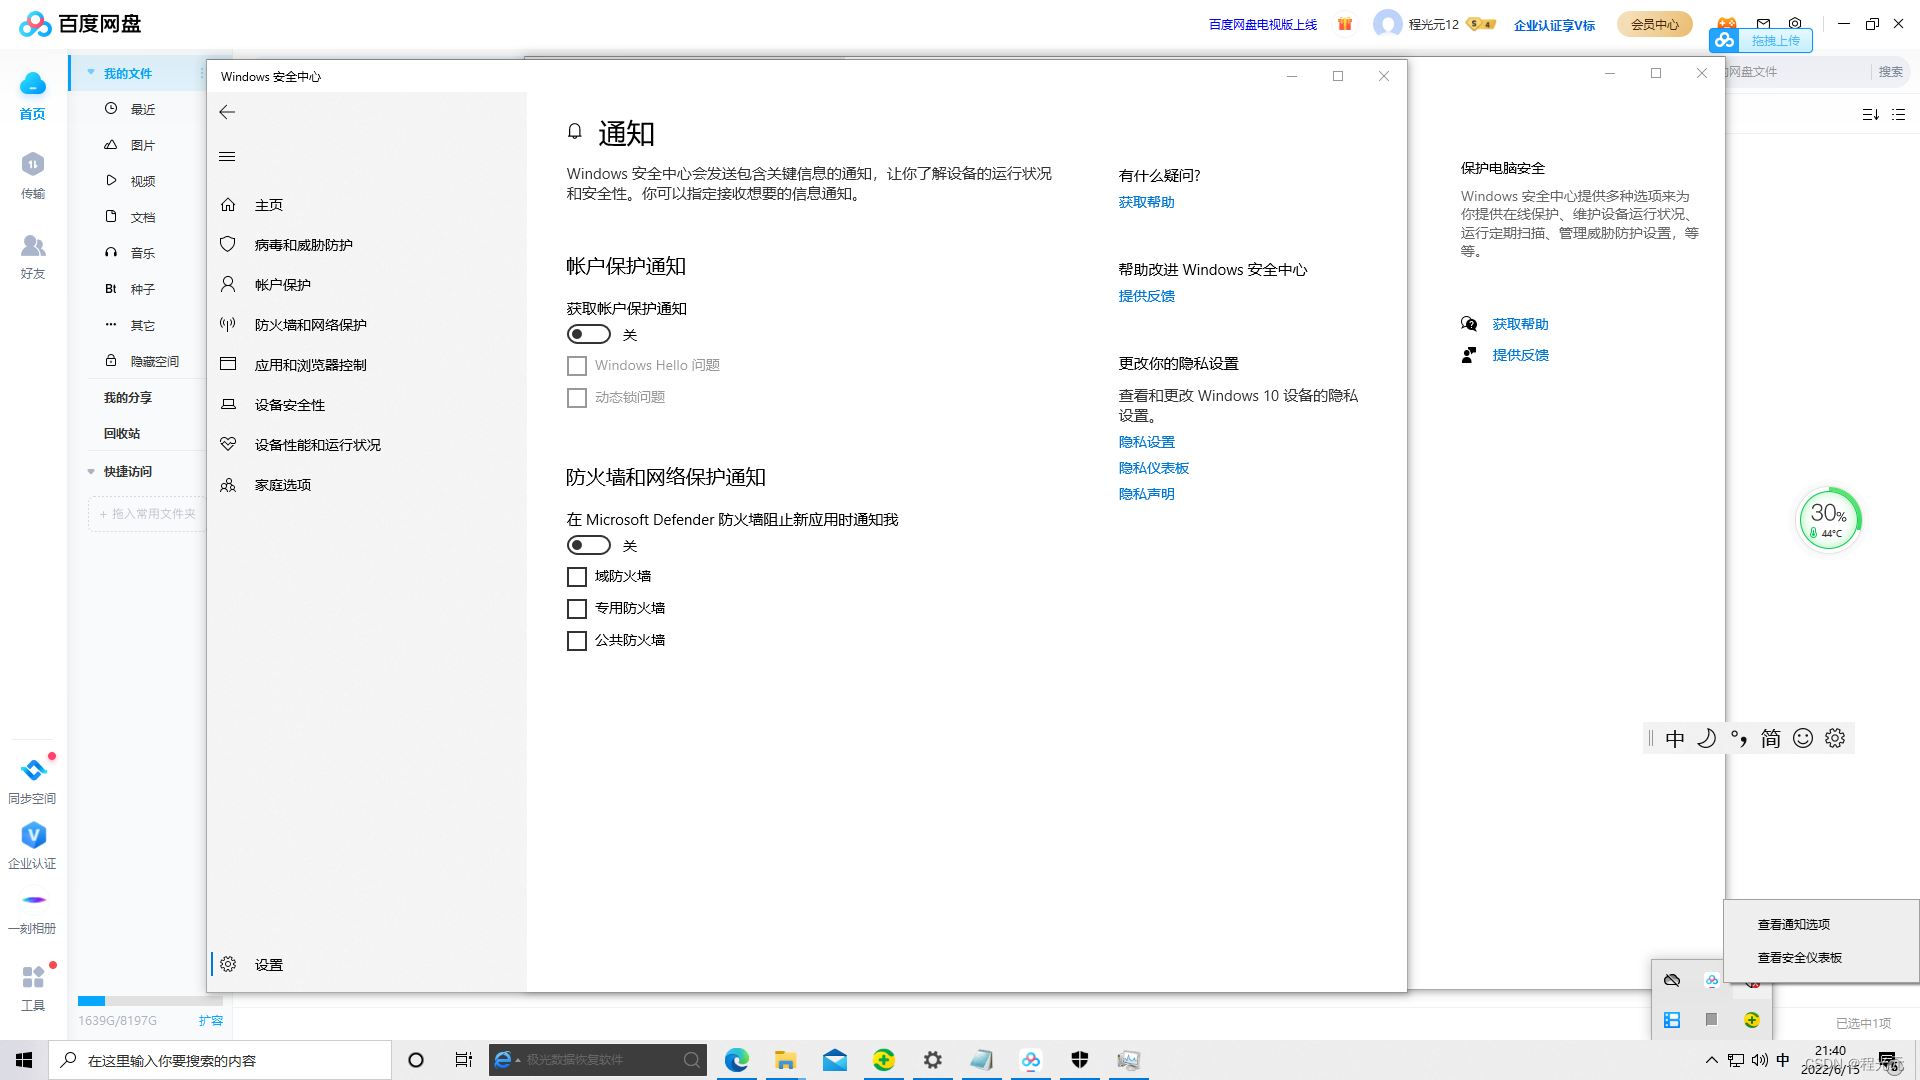
Task: Open the firewall and network protection page
Action: [x=310, y=325]
